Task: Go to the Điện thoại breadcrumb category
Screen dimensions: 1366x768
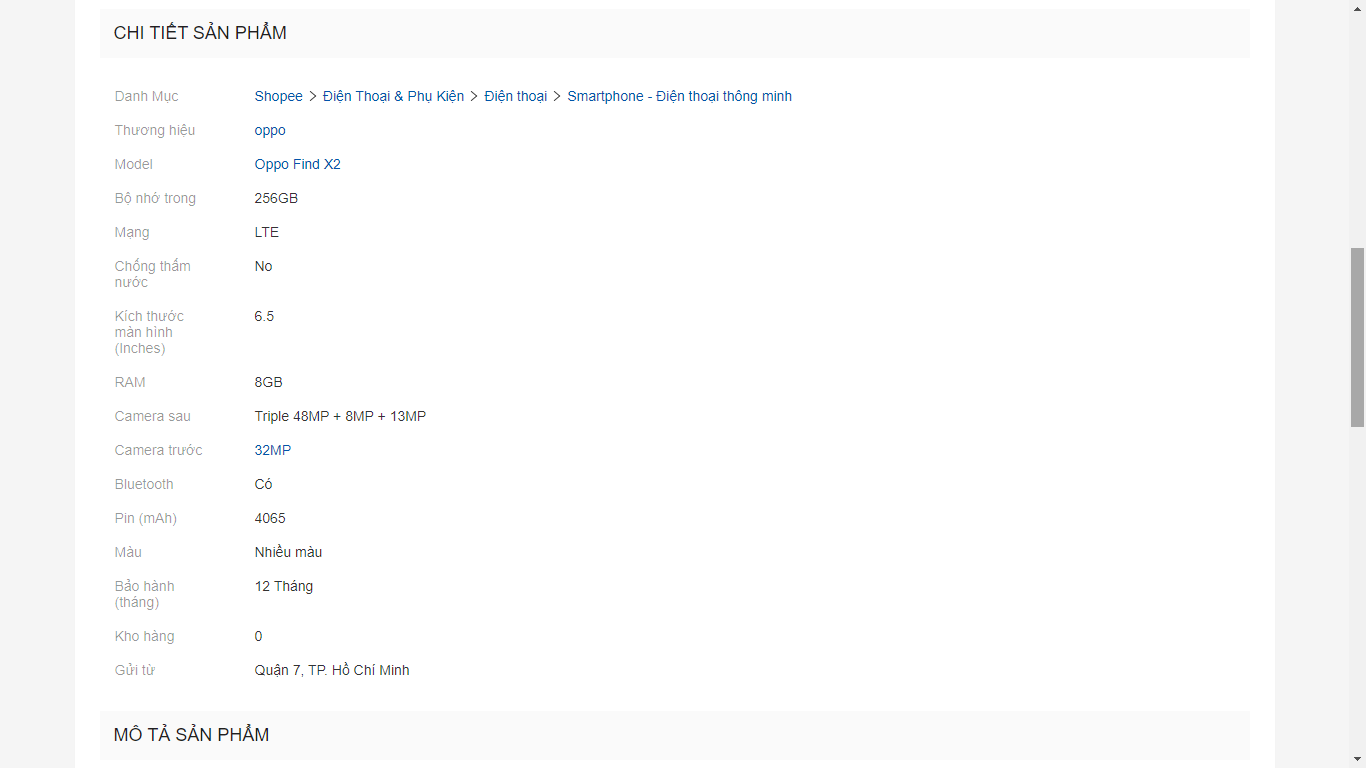Action: tap(515, 96)
